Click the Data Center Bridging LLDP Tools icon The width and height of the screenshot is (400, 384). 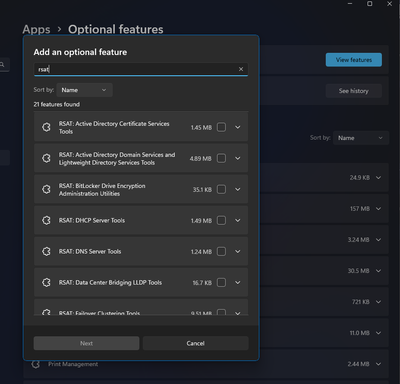(x=46, y=282)
